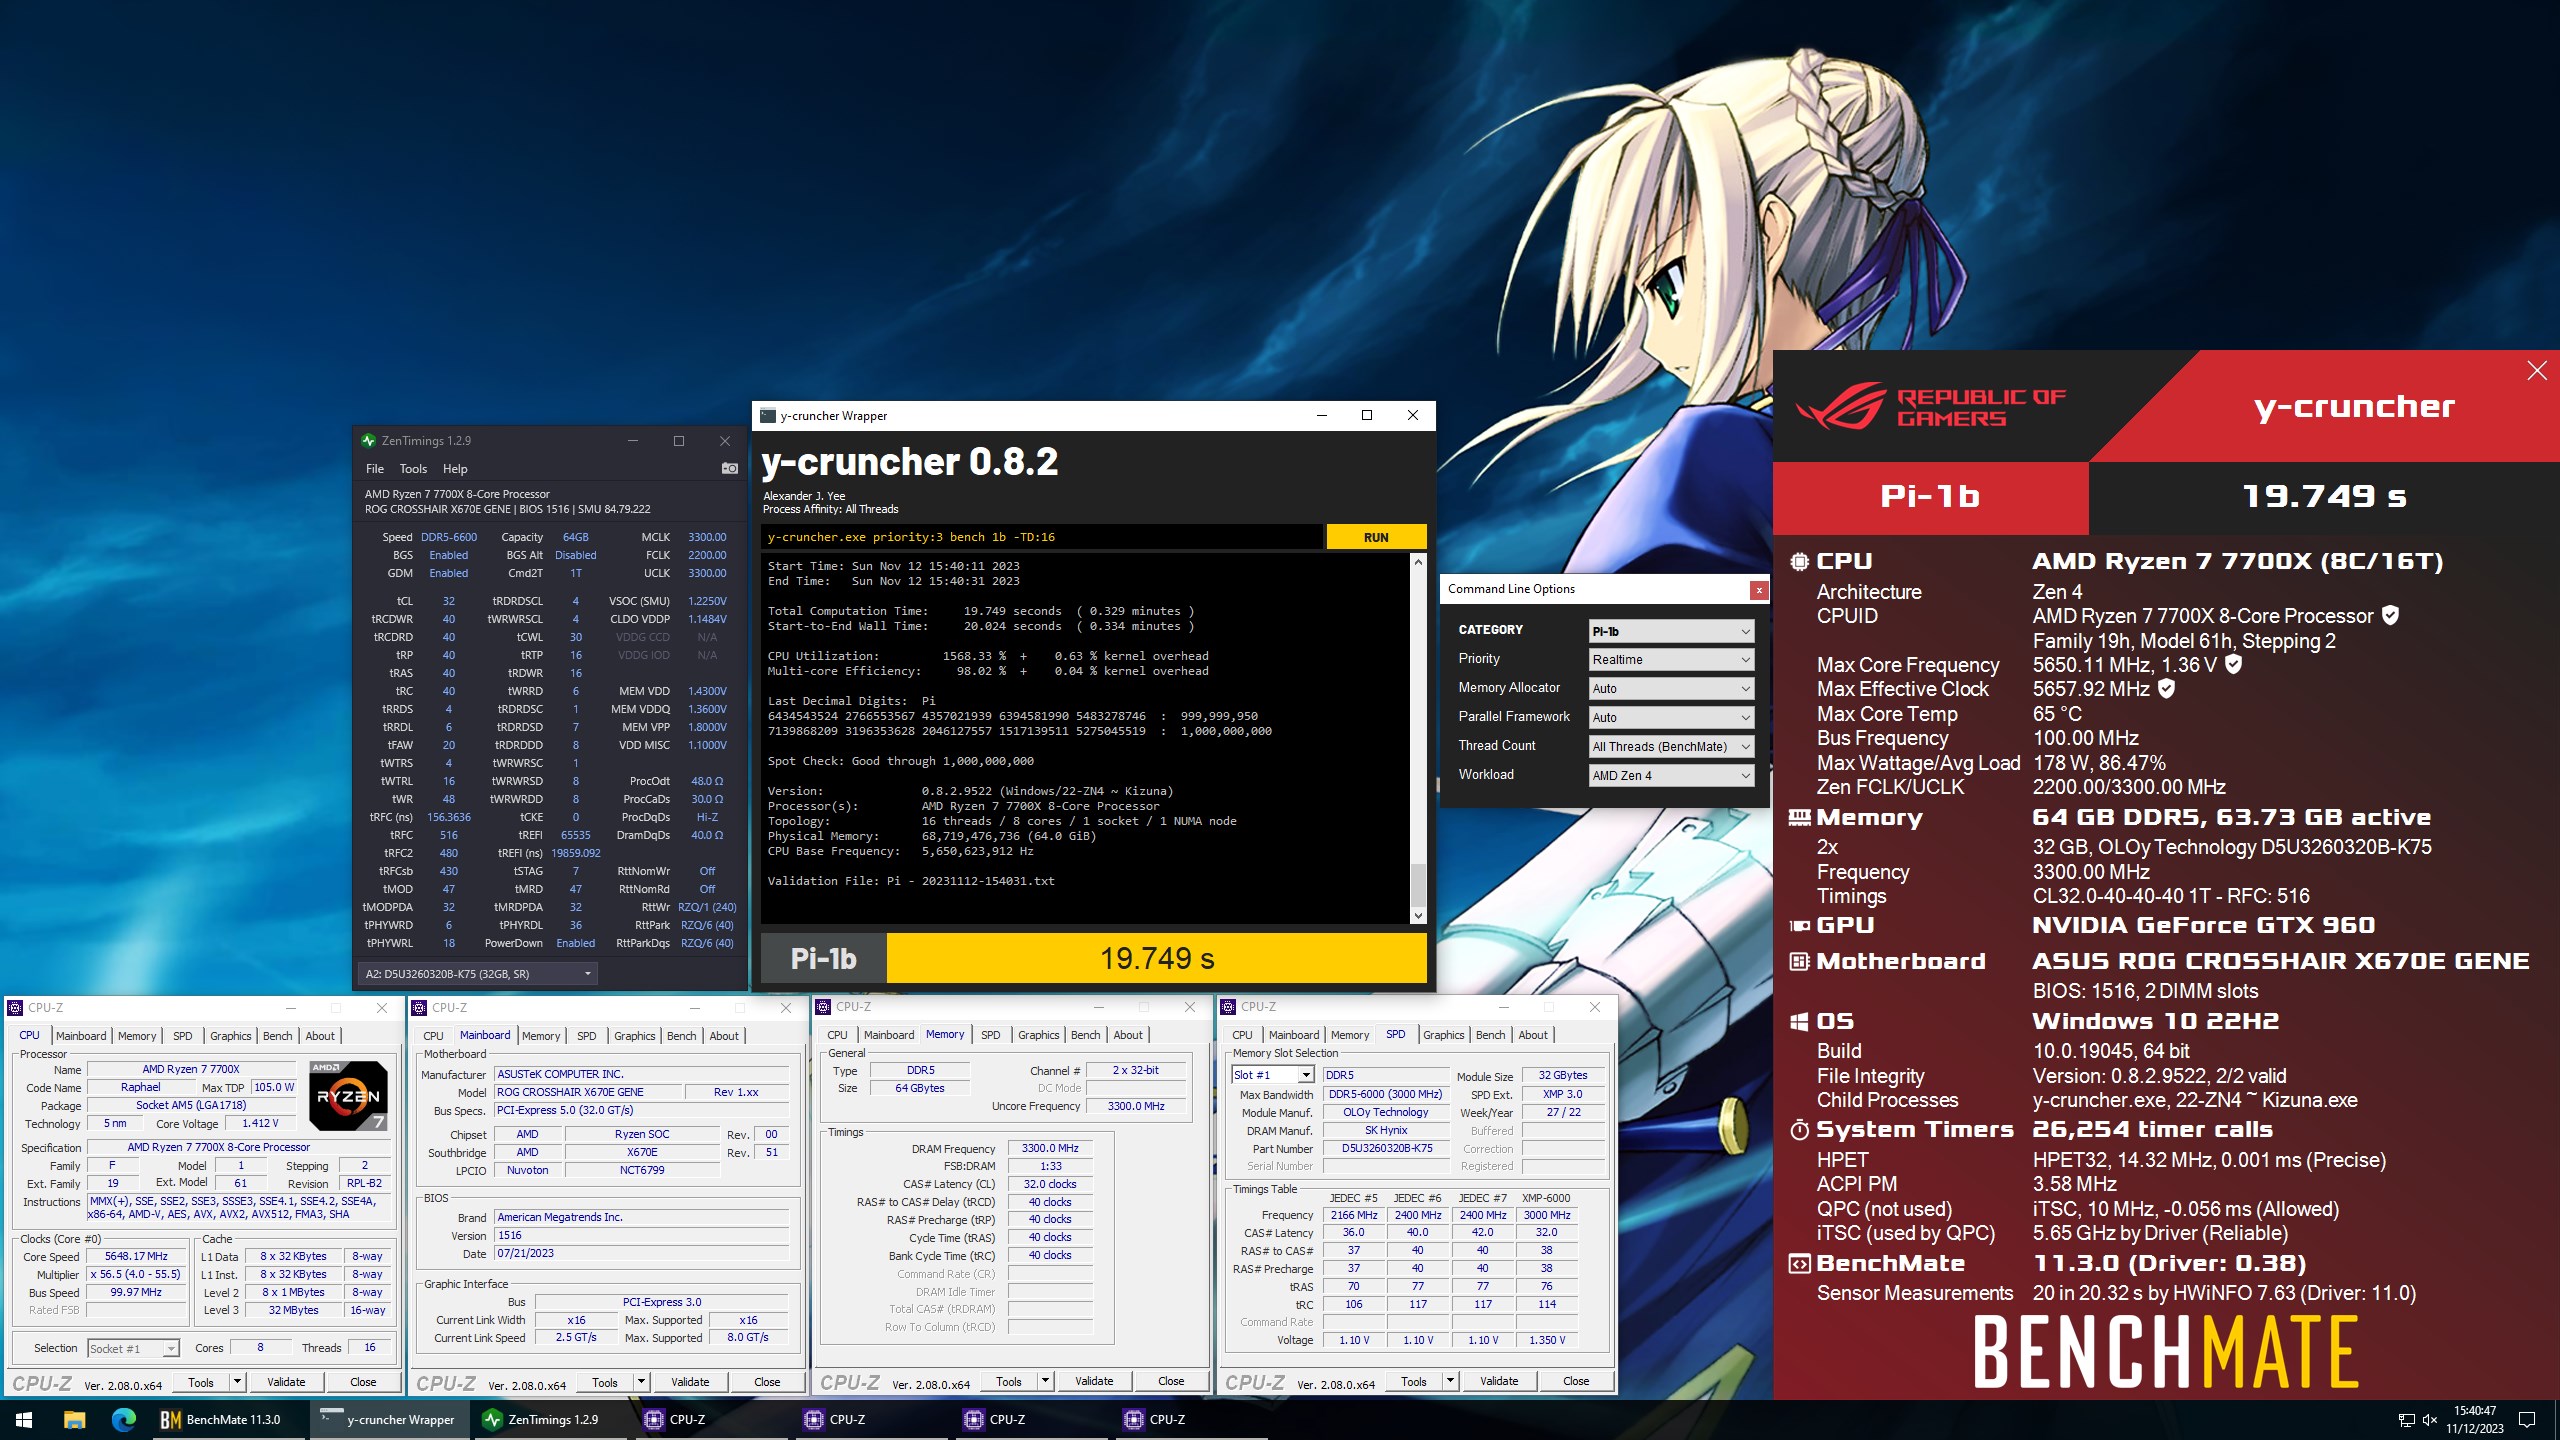Switch to Graphics tab in third CPU-Z window
This screenshot has width=2560, height=1440.
(1038, 1035)
